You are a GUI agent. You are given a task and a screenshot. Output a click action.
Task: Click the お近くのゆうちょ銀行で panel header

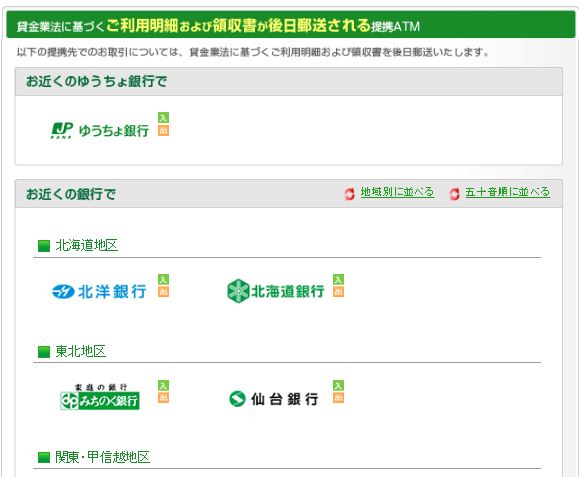click(289, 81)
